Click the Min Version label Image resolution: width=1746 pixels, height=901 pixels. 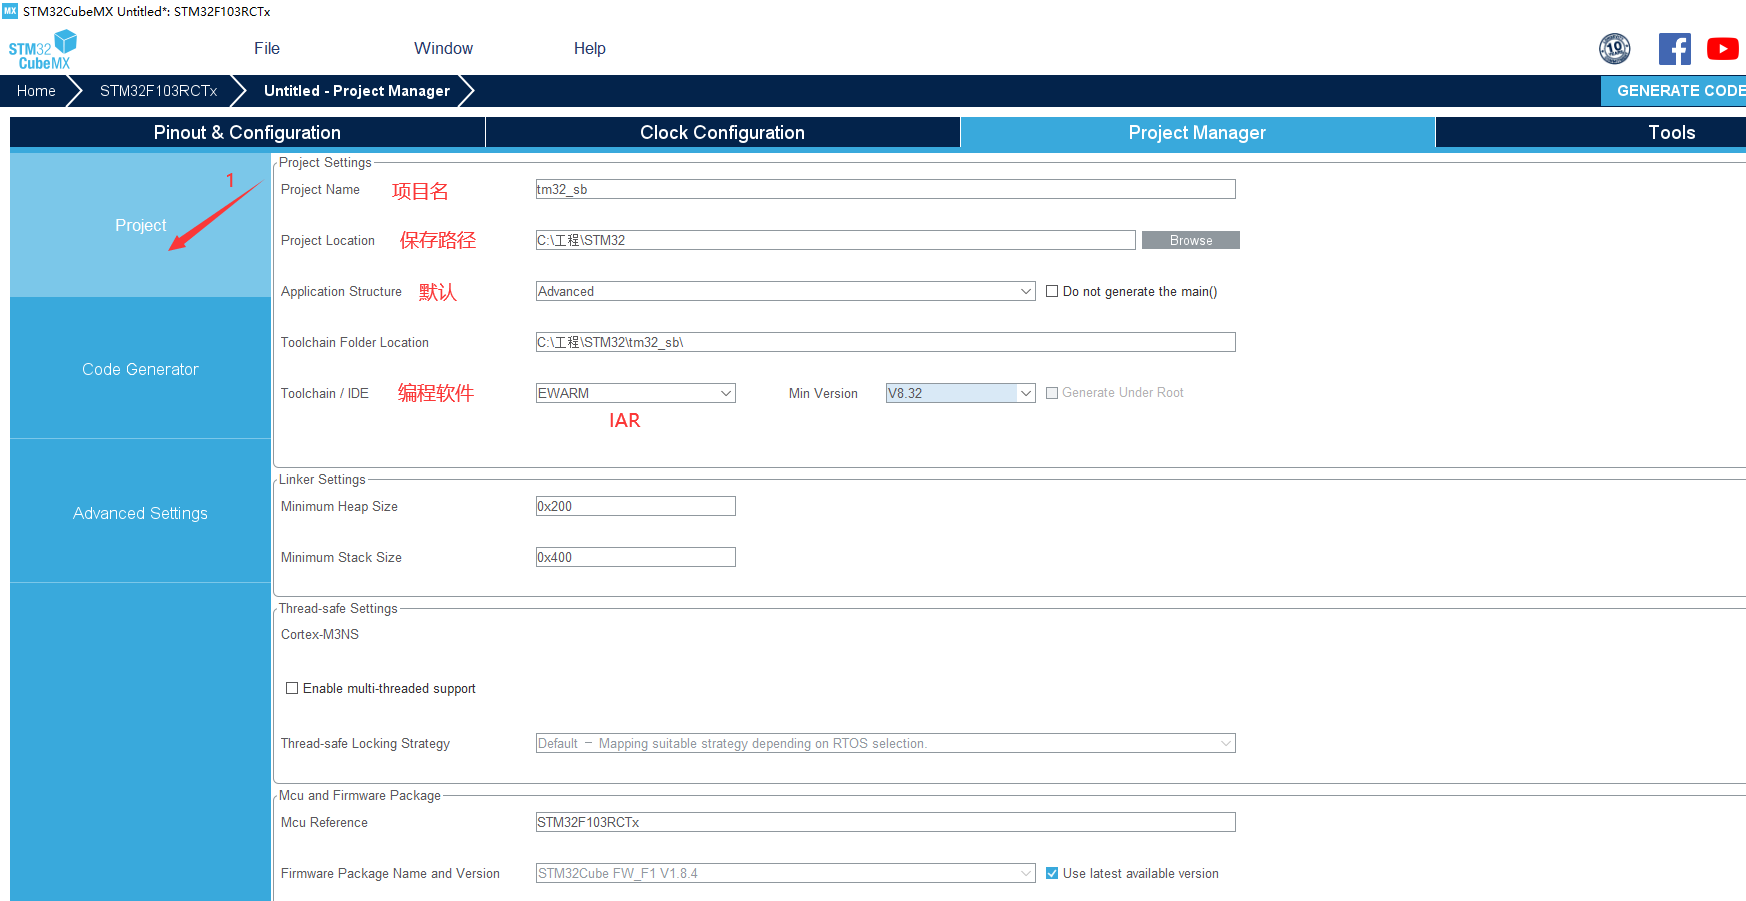click(x=823, y=393)
